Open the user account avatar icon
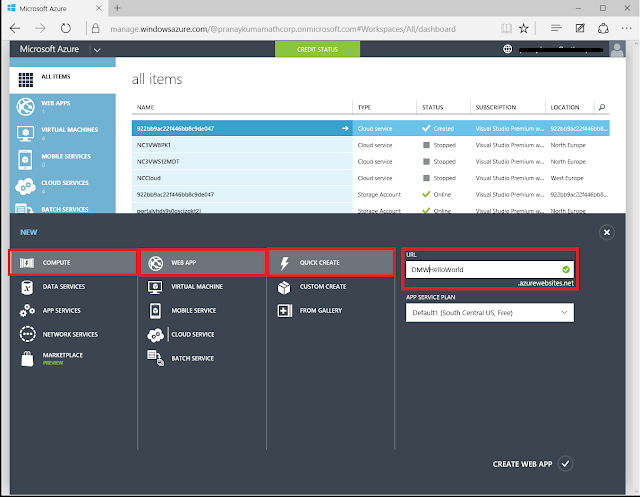The image size is (640, 497). (617, 49)
